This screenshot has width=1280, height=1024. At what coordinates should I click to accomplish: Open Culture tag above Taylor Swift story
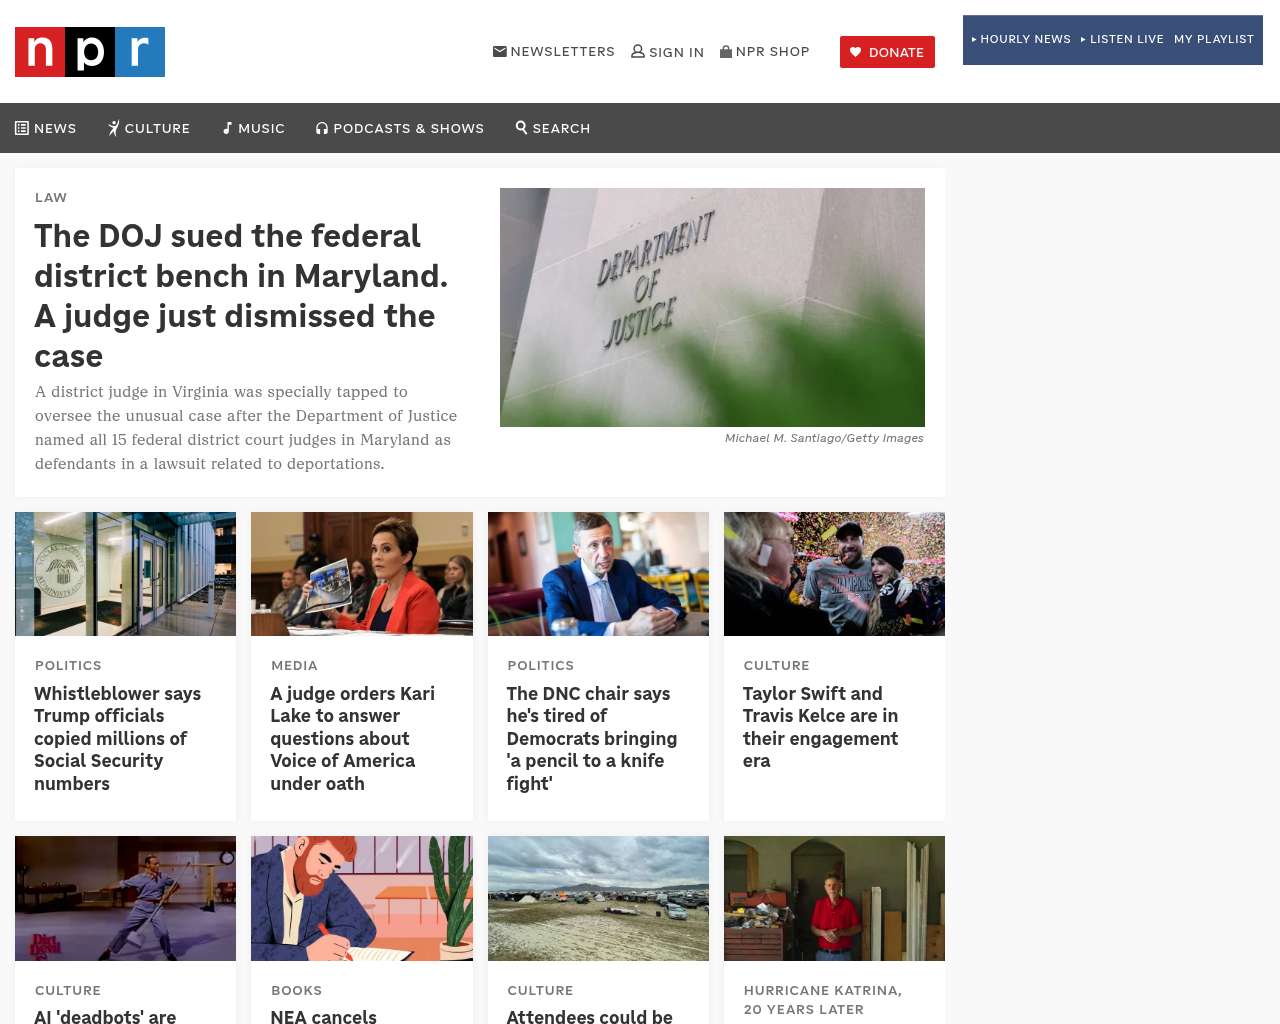point(776,665)
